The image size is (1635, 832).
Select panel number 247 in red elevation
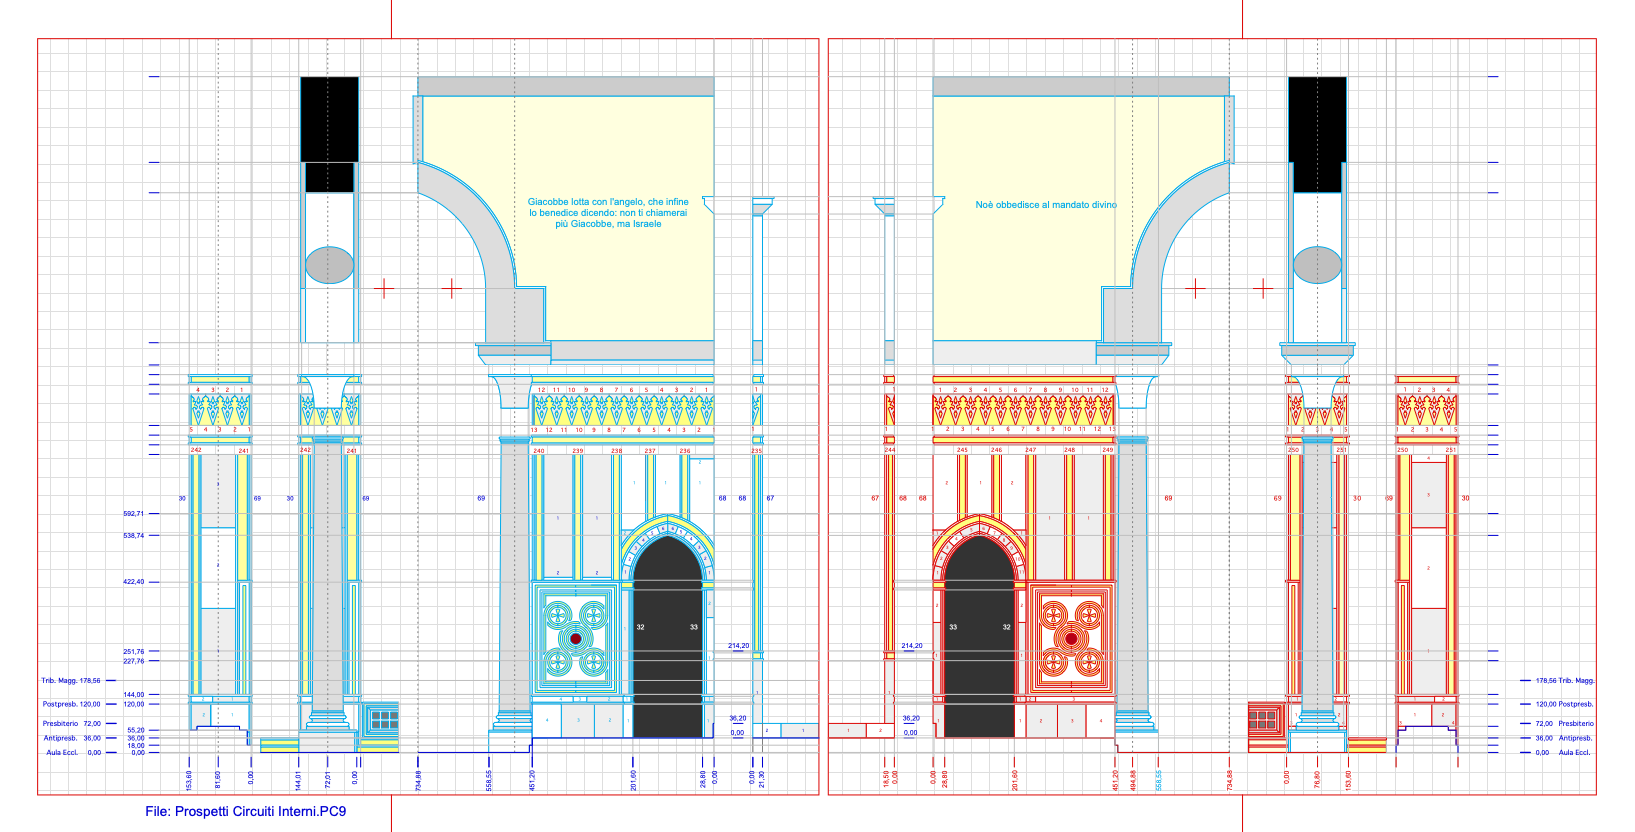click(1030, 450)
